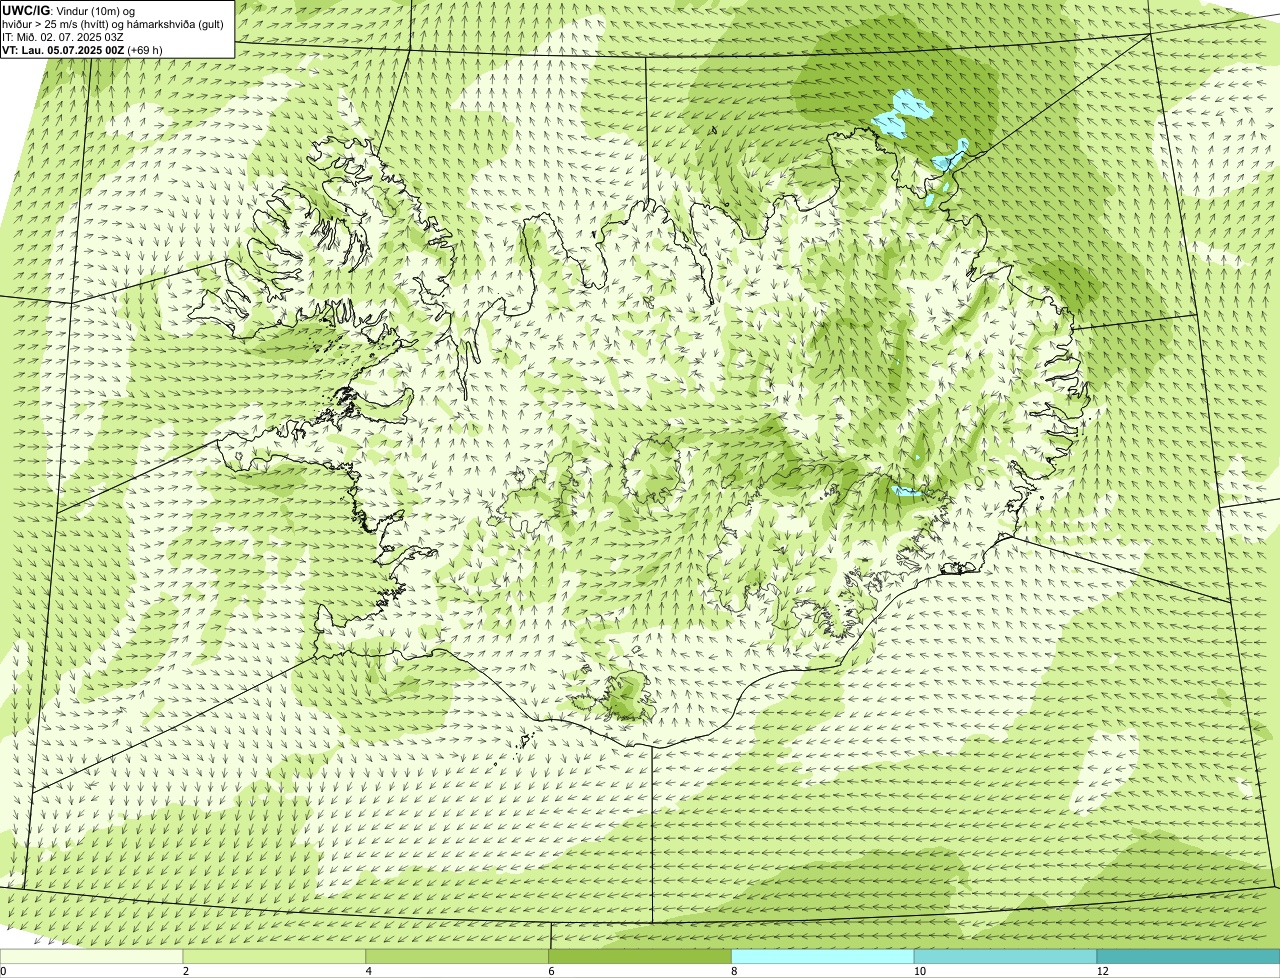
Task: Click the legend tick label '8'
Action: [x=733, y=971]
